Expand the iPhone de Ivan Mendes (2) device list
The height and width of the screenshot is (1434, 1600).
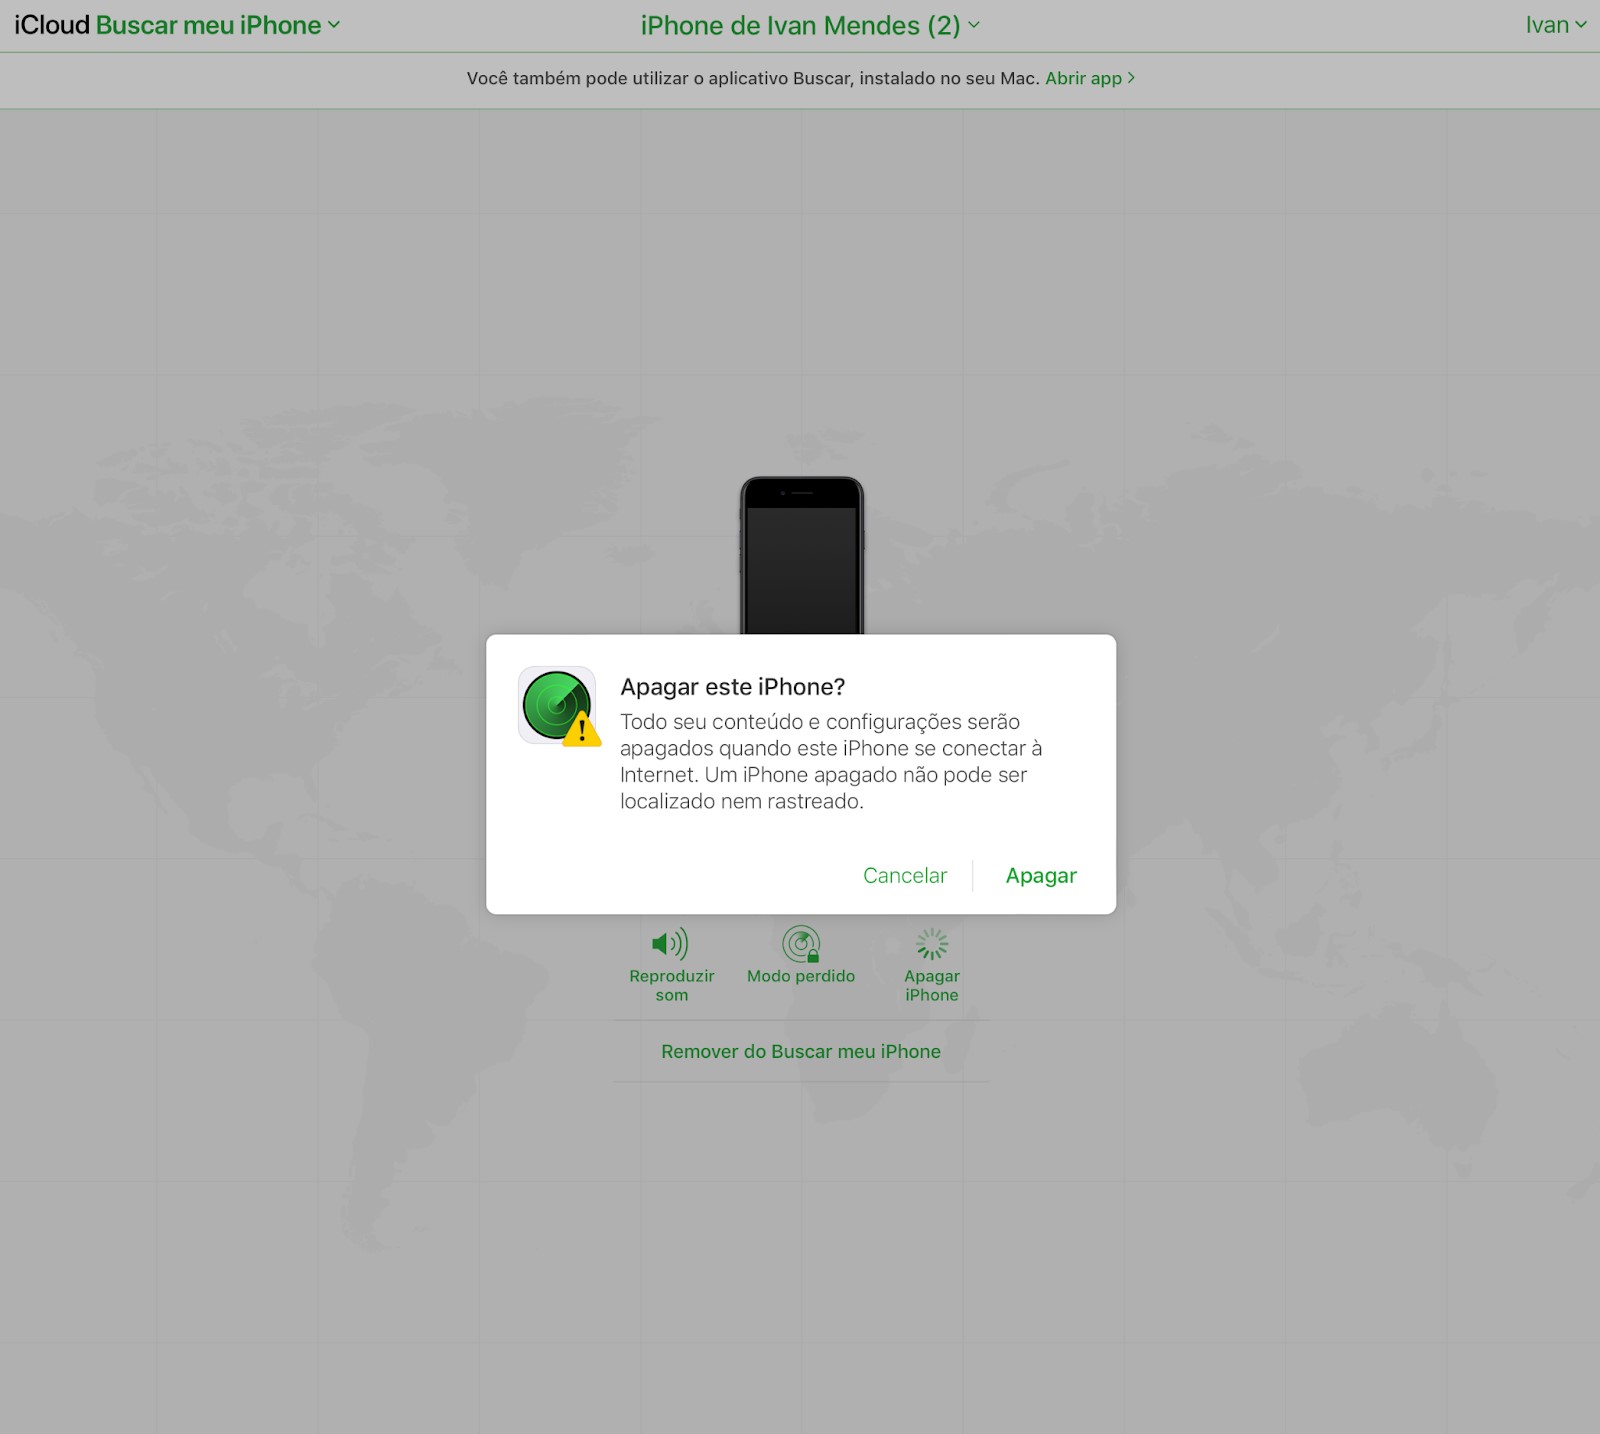(810, 26)
